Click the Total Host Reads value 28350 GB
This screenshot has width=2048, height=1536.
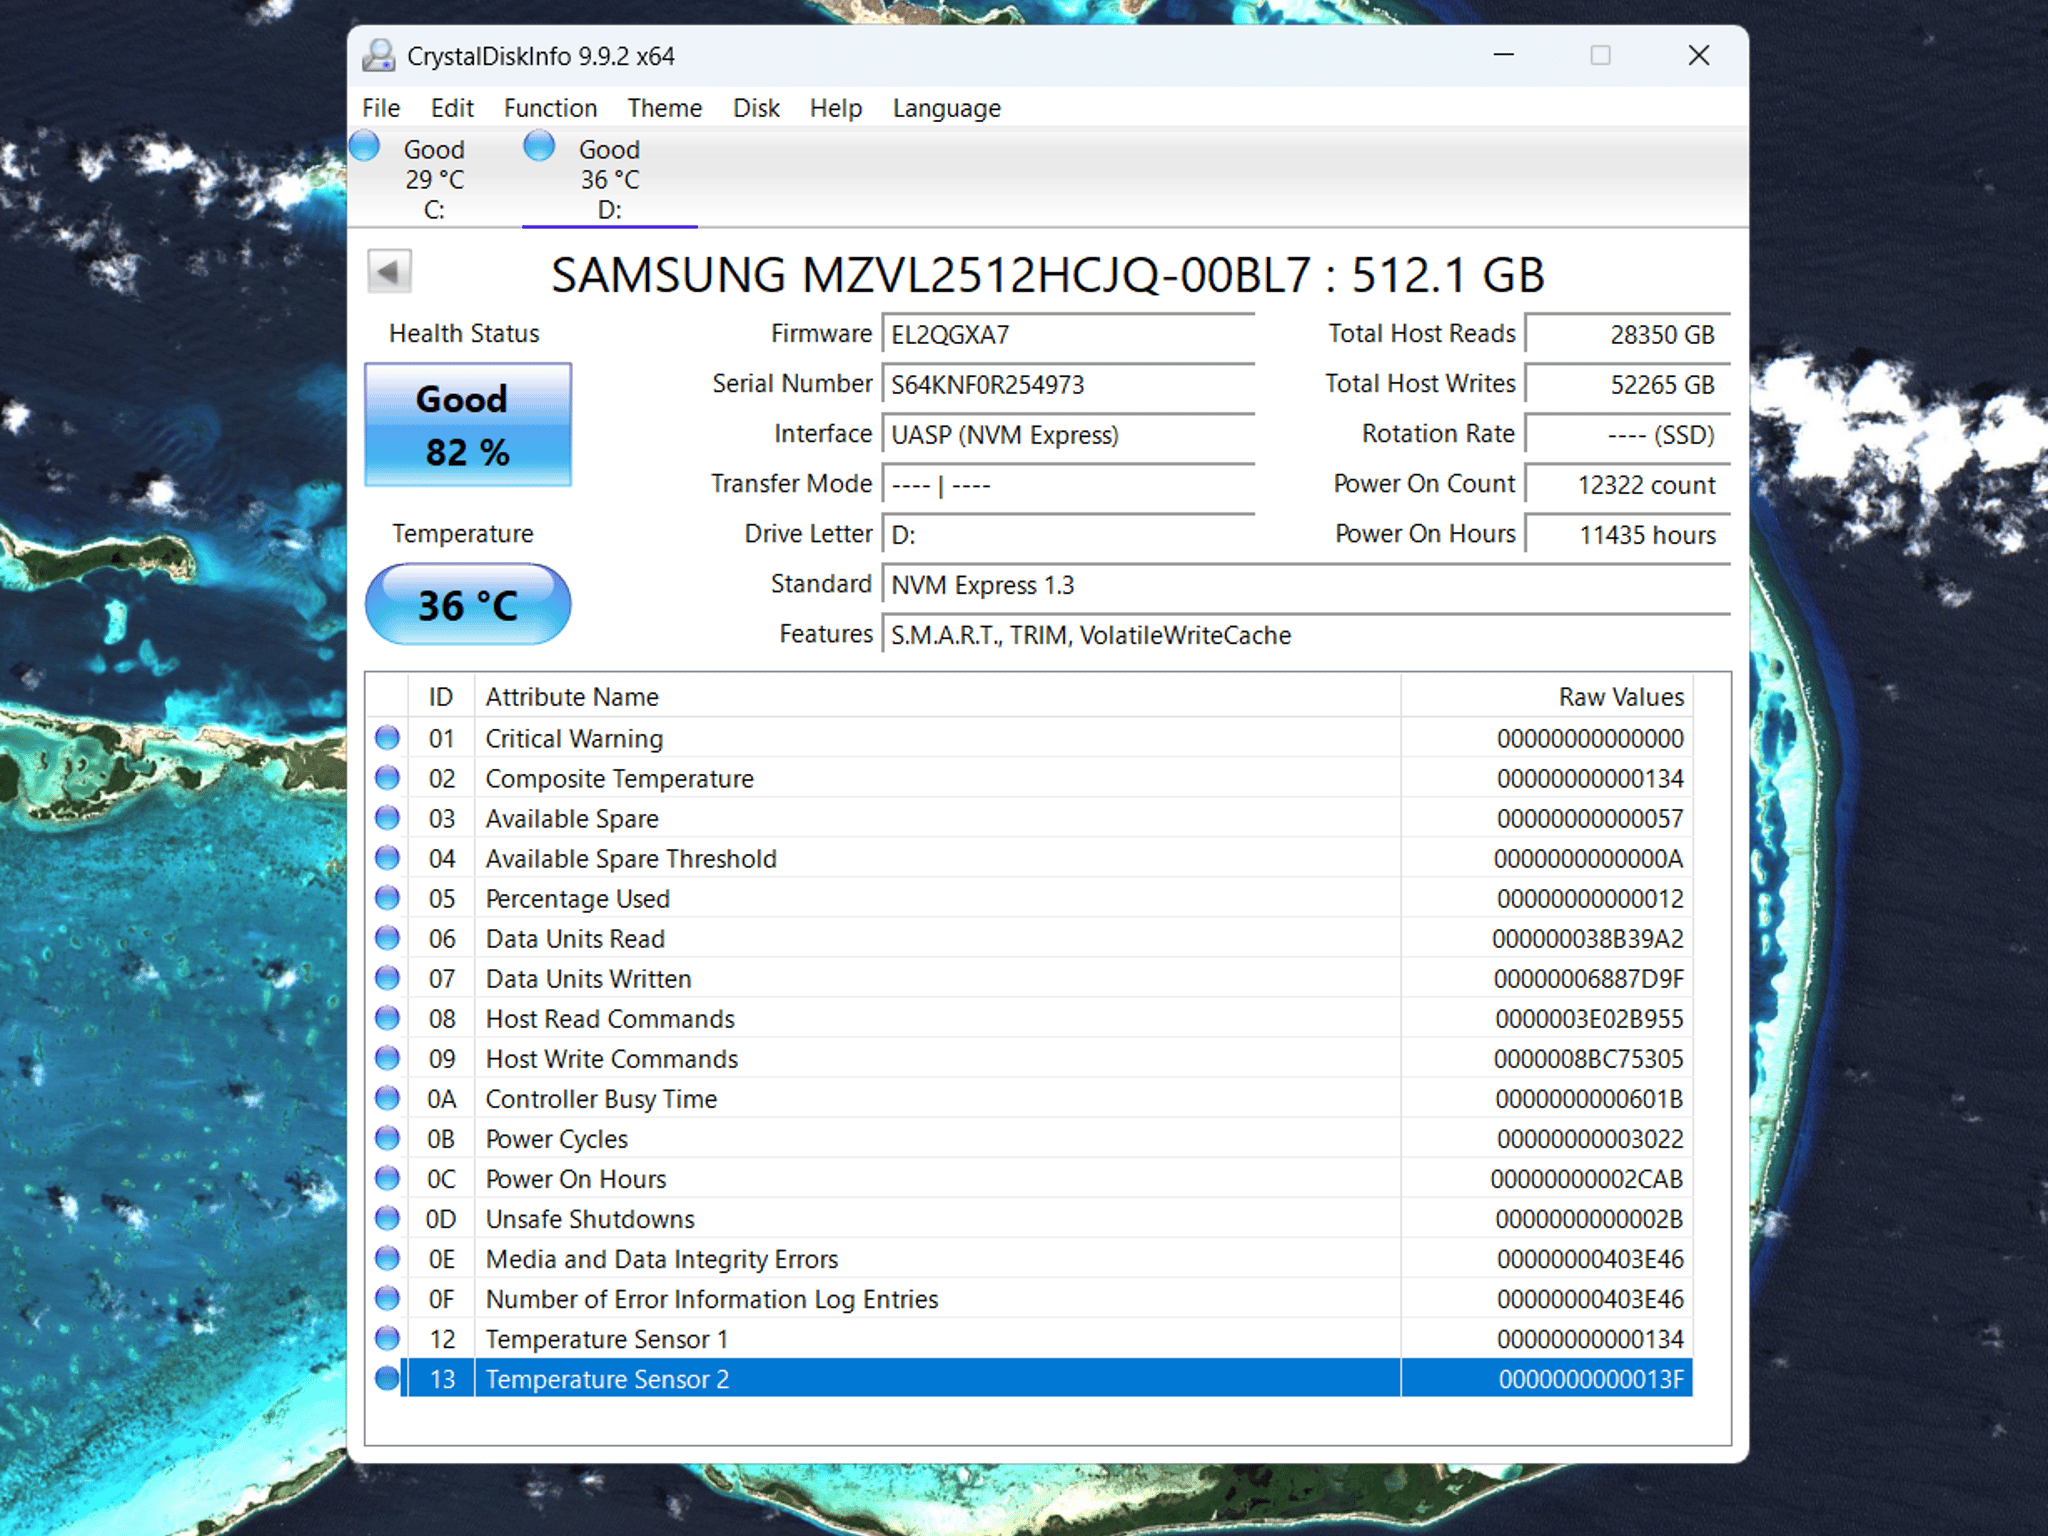(1628, 334)
